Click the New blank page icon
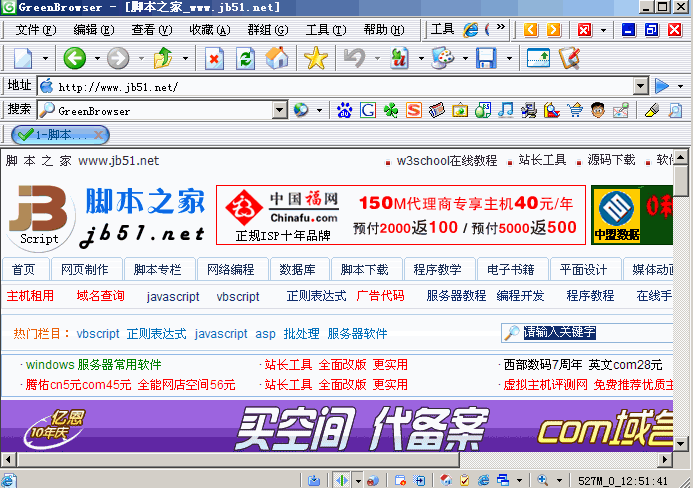 pyautogui.click(x=23, y=58)
